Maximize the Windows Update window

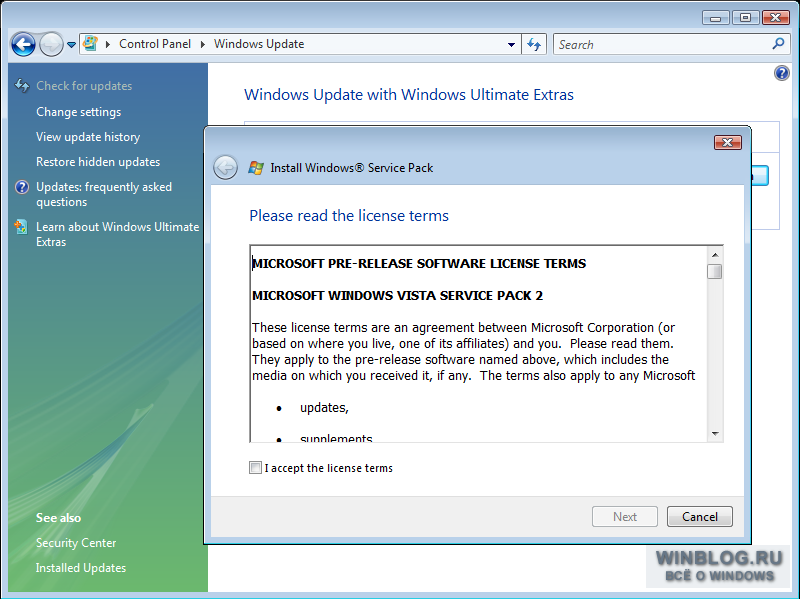click(745, 18)
